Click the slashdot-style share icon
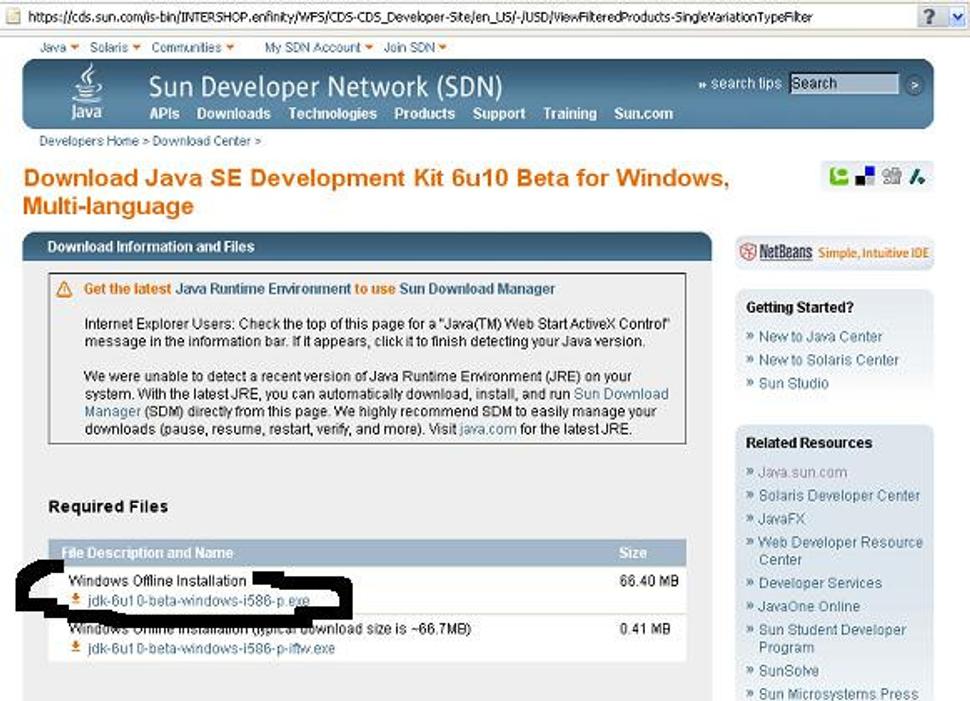 click(917, 177)
